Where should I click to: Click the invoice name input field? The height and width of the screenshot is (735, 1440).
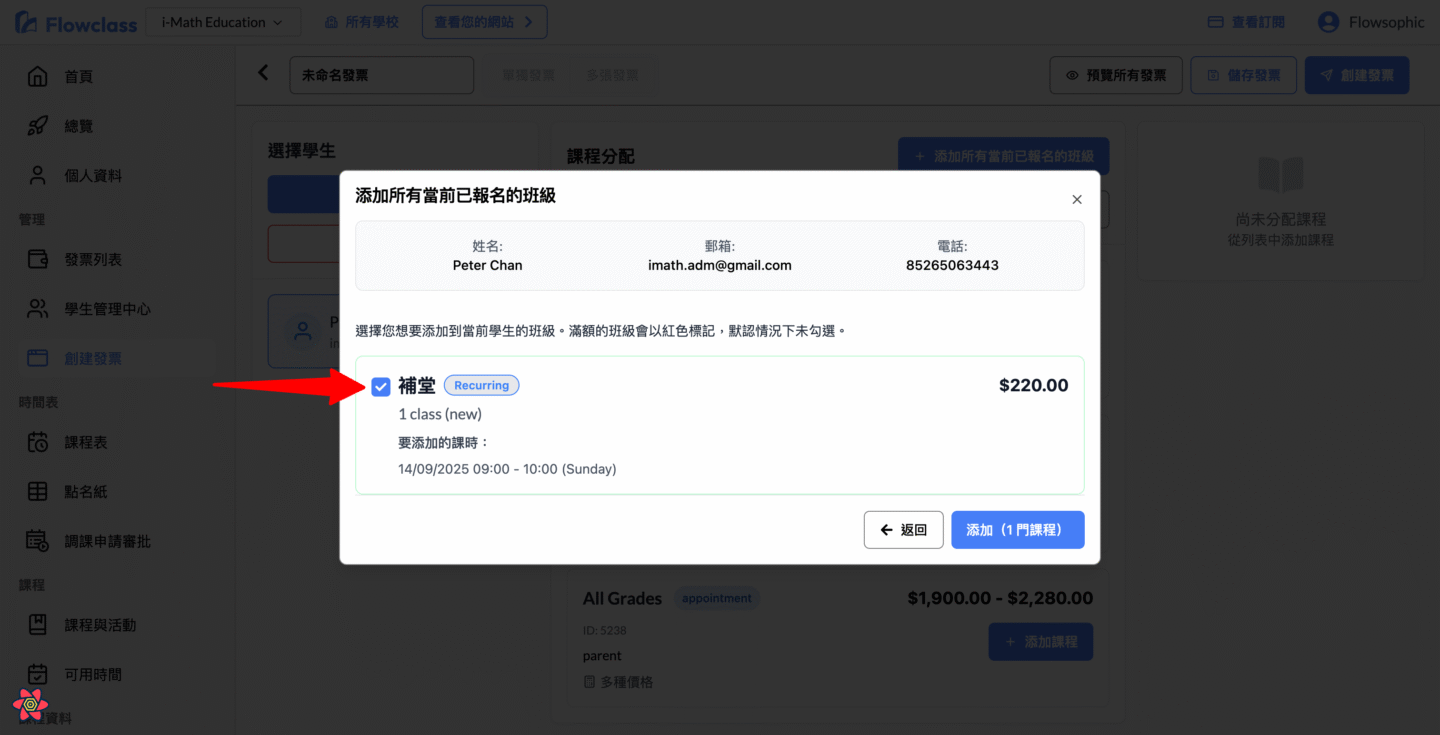click(381, 75)
